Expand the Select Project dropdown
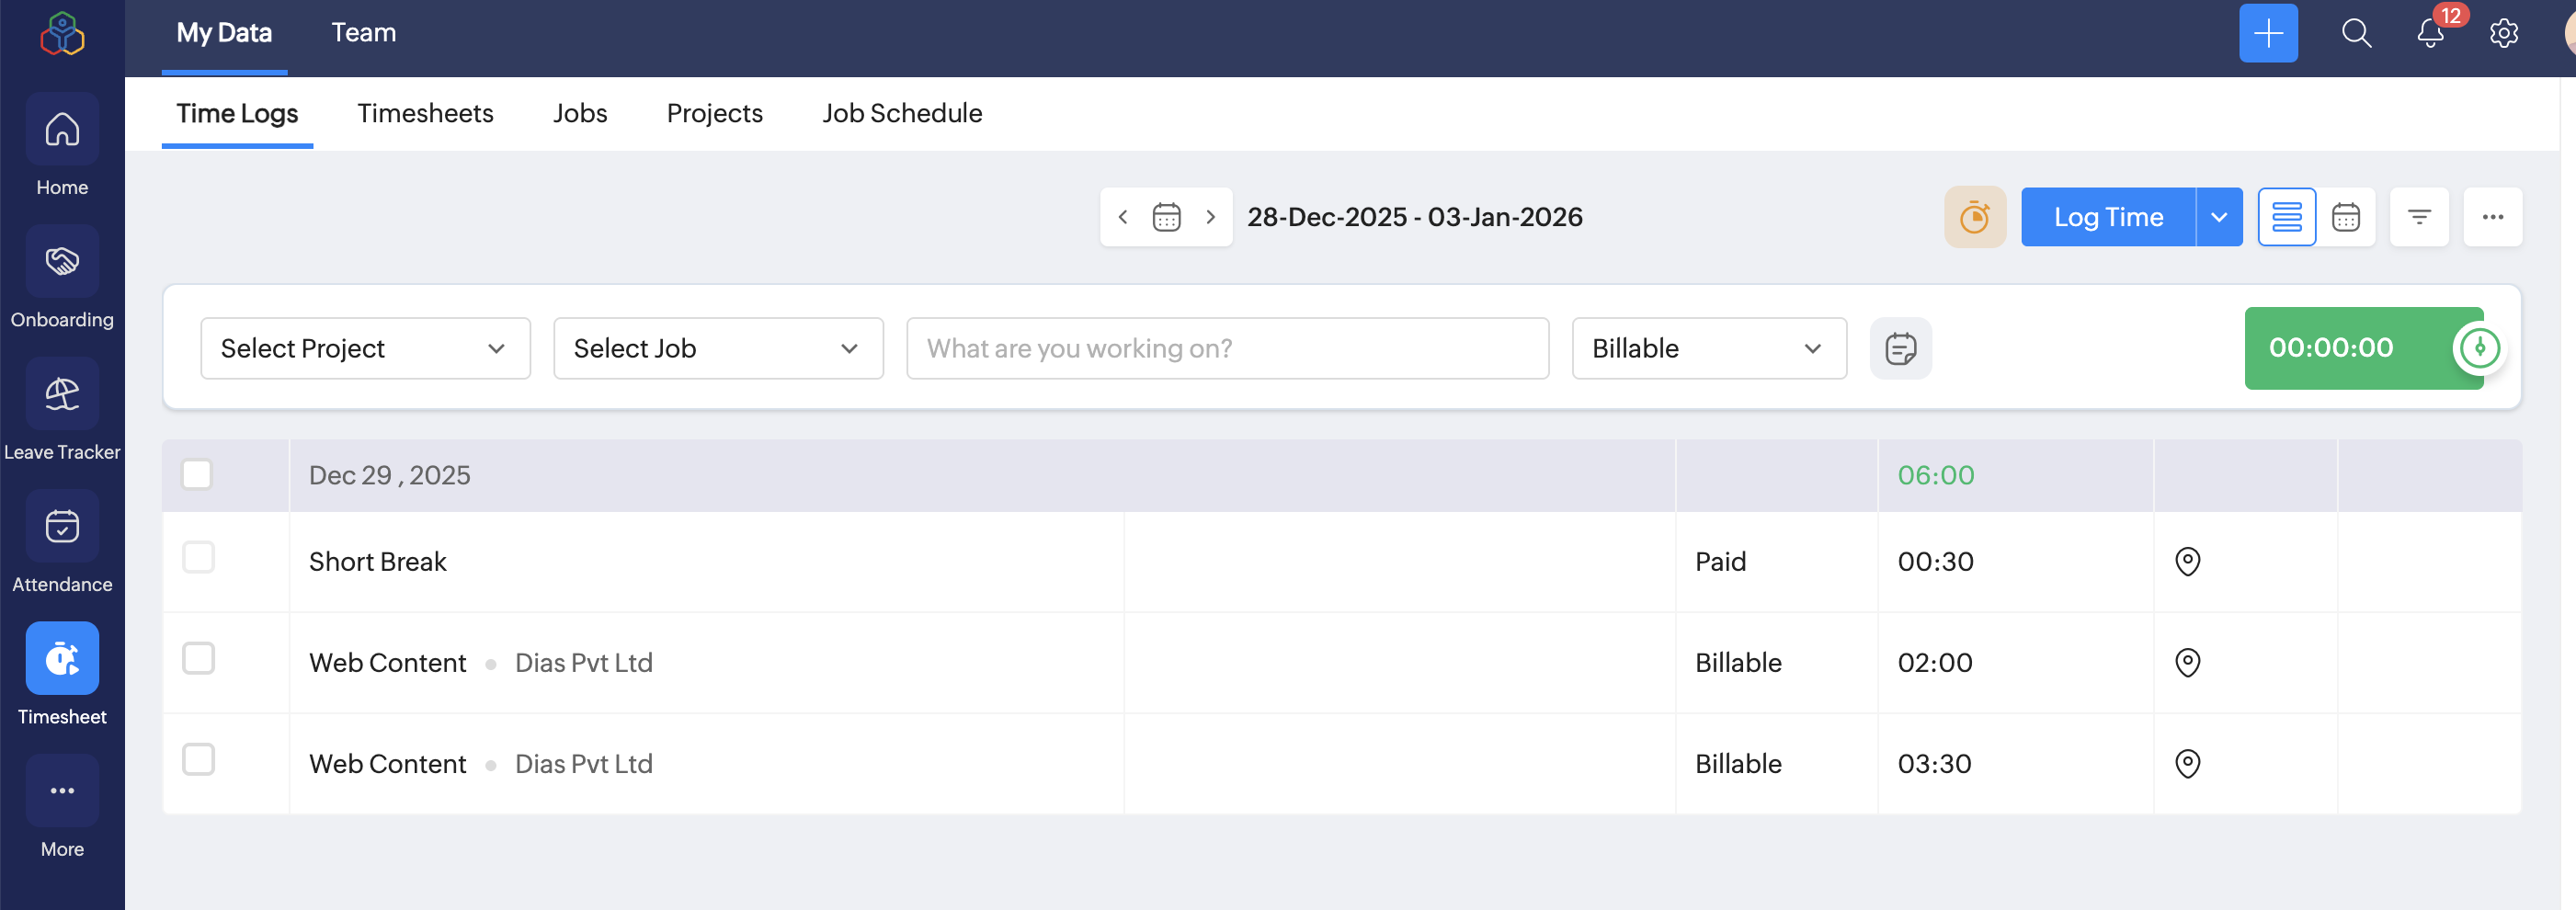 [365, 349]
